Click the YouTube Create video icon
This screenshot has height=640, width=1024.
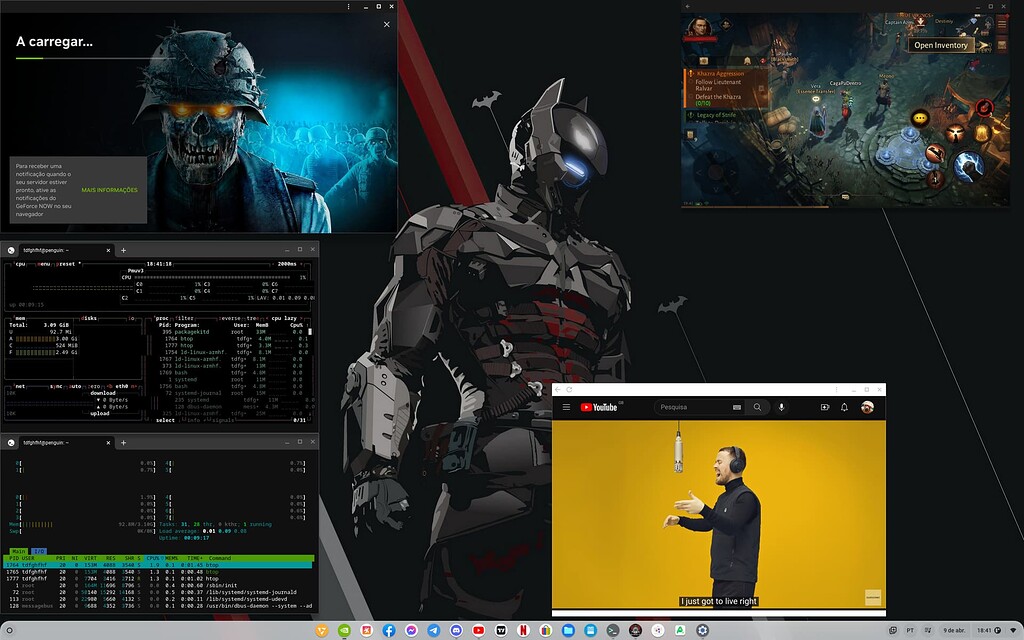coord(824,407)
